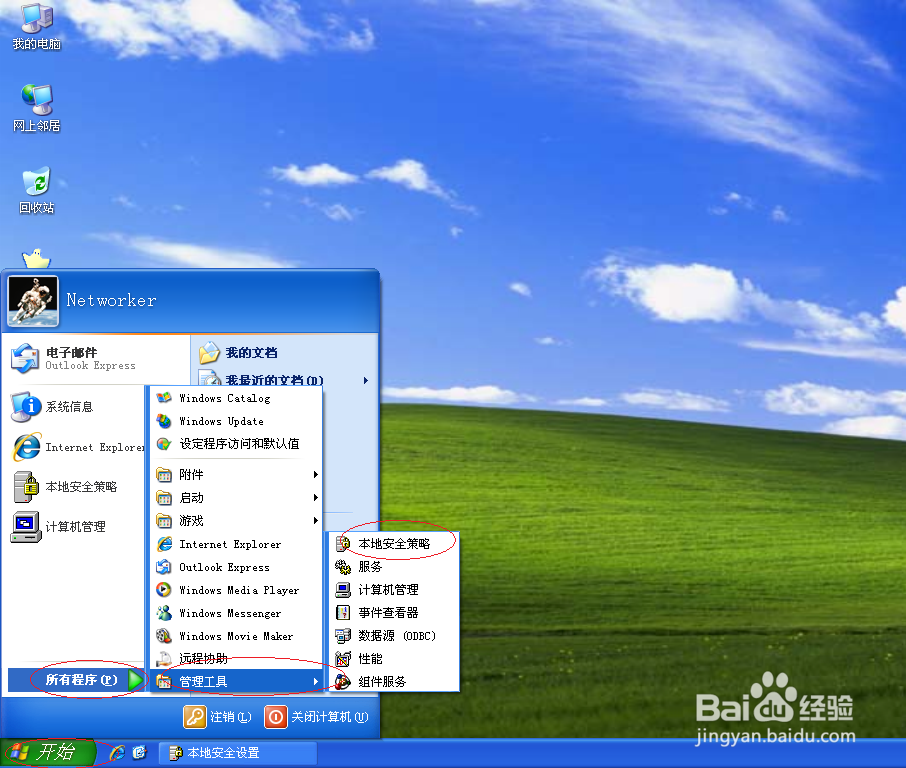Click the green All Programs arrow
Viewport: 906px width, 768px height.
point(135,680)
